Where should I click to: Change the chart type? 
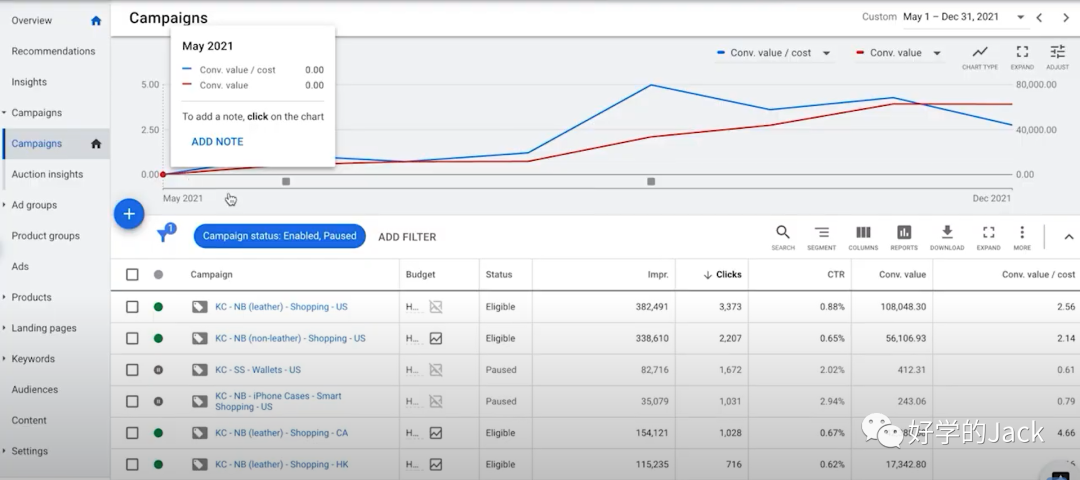pyautogui.click(x=979, y=56)
